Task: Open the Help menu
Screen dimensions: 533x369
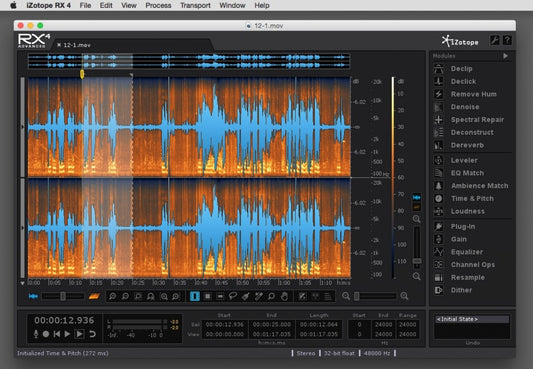Action: coord(262,5)
